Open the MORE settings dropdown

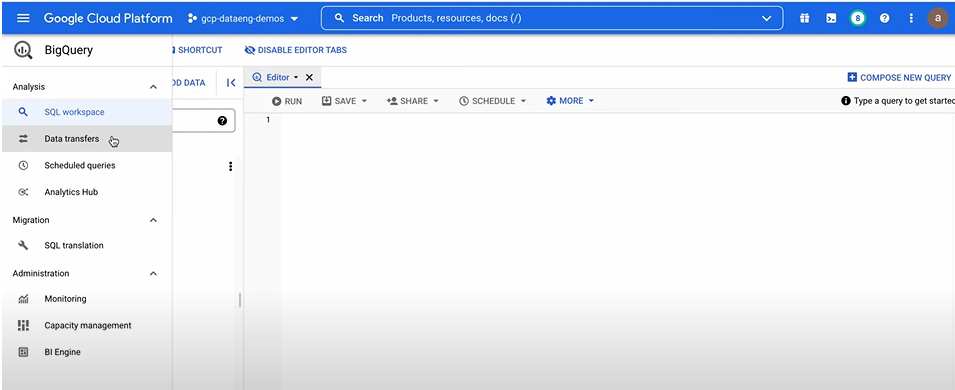coord(570,101)
